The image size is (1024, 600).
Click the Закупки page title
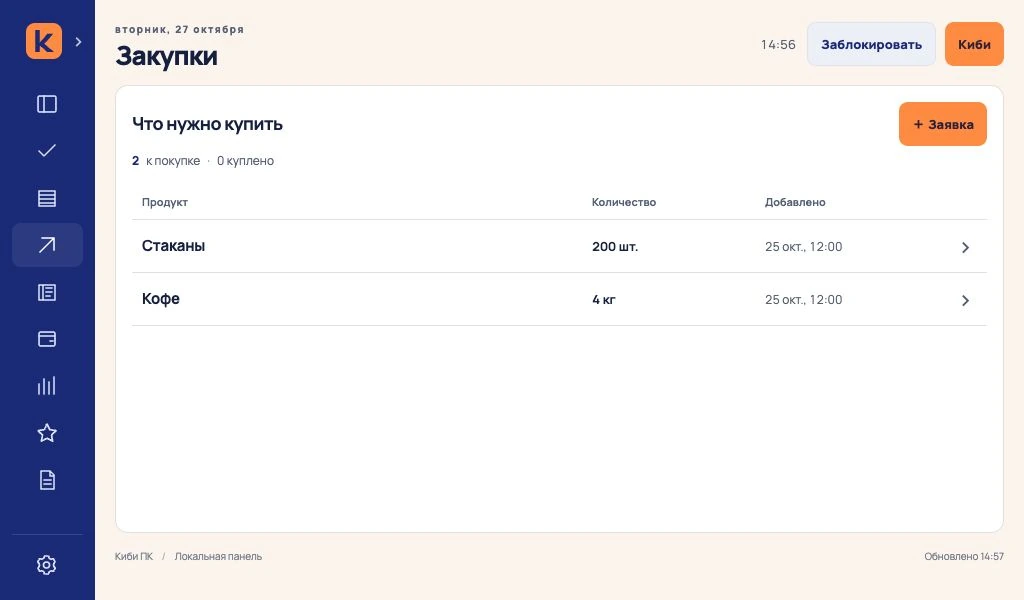(167, 56)
